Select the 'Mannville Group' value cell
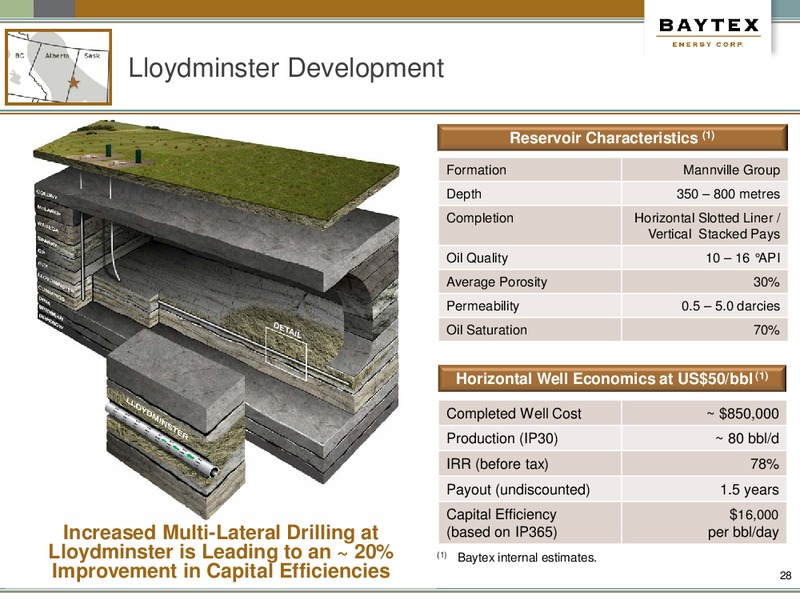800x600 pixels. (x=705, y=170)
